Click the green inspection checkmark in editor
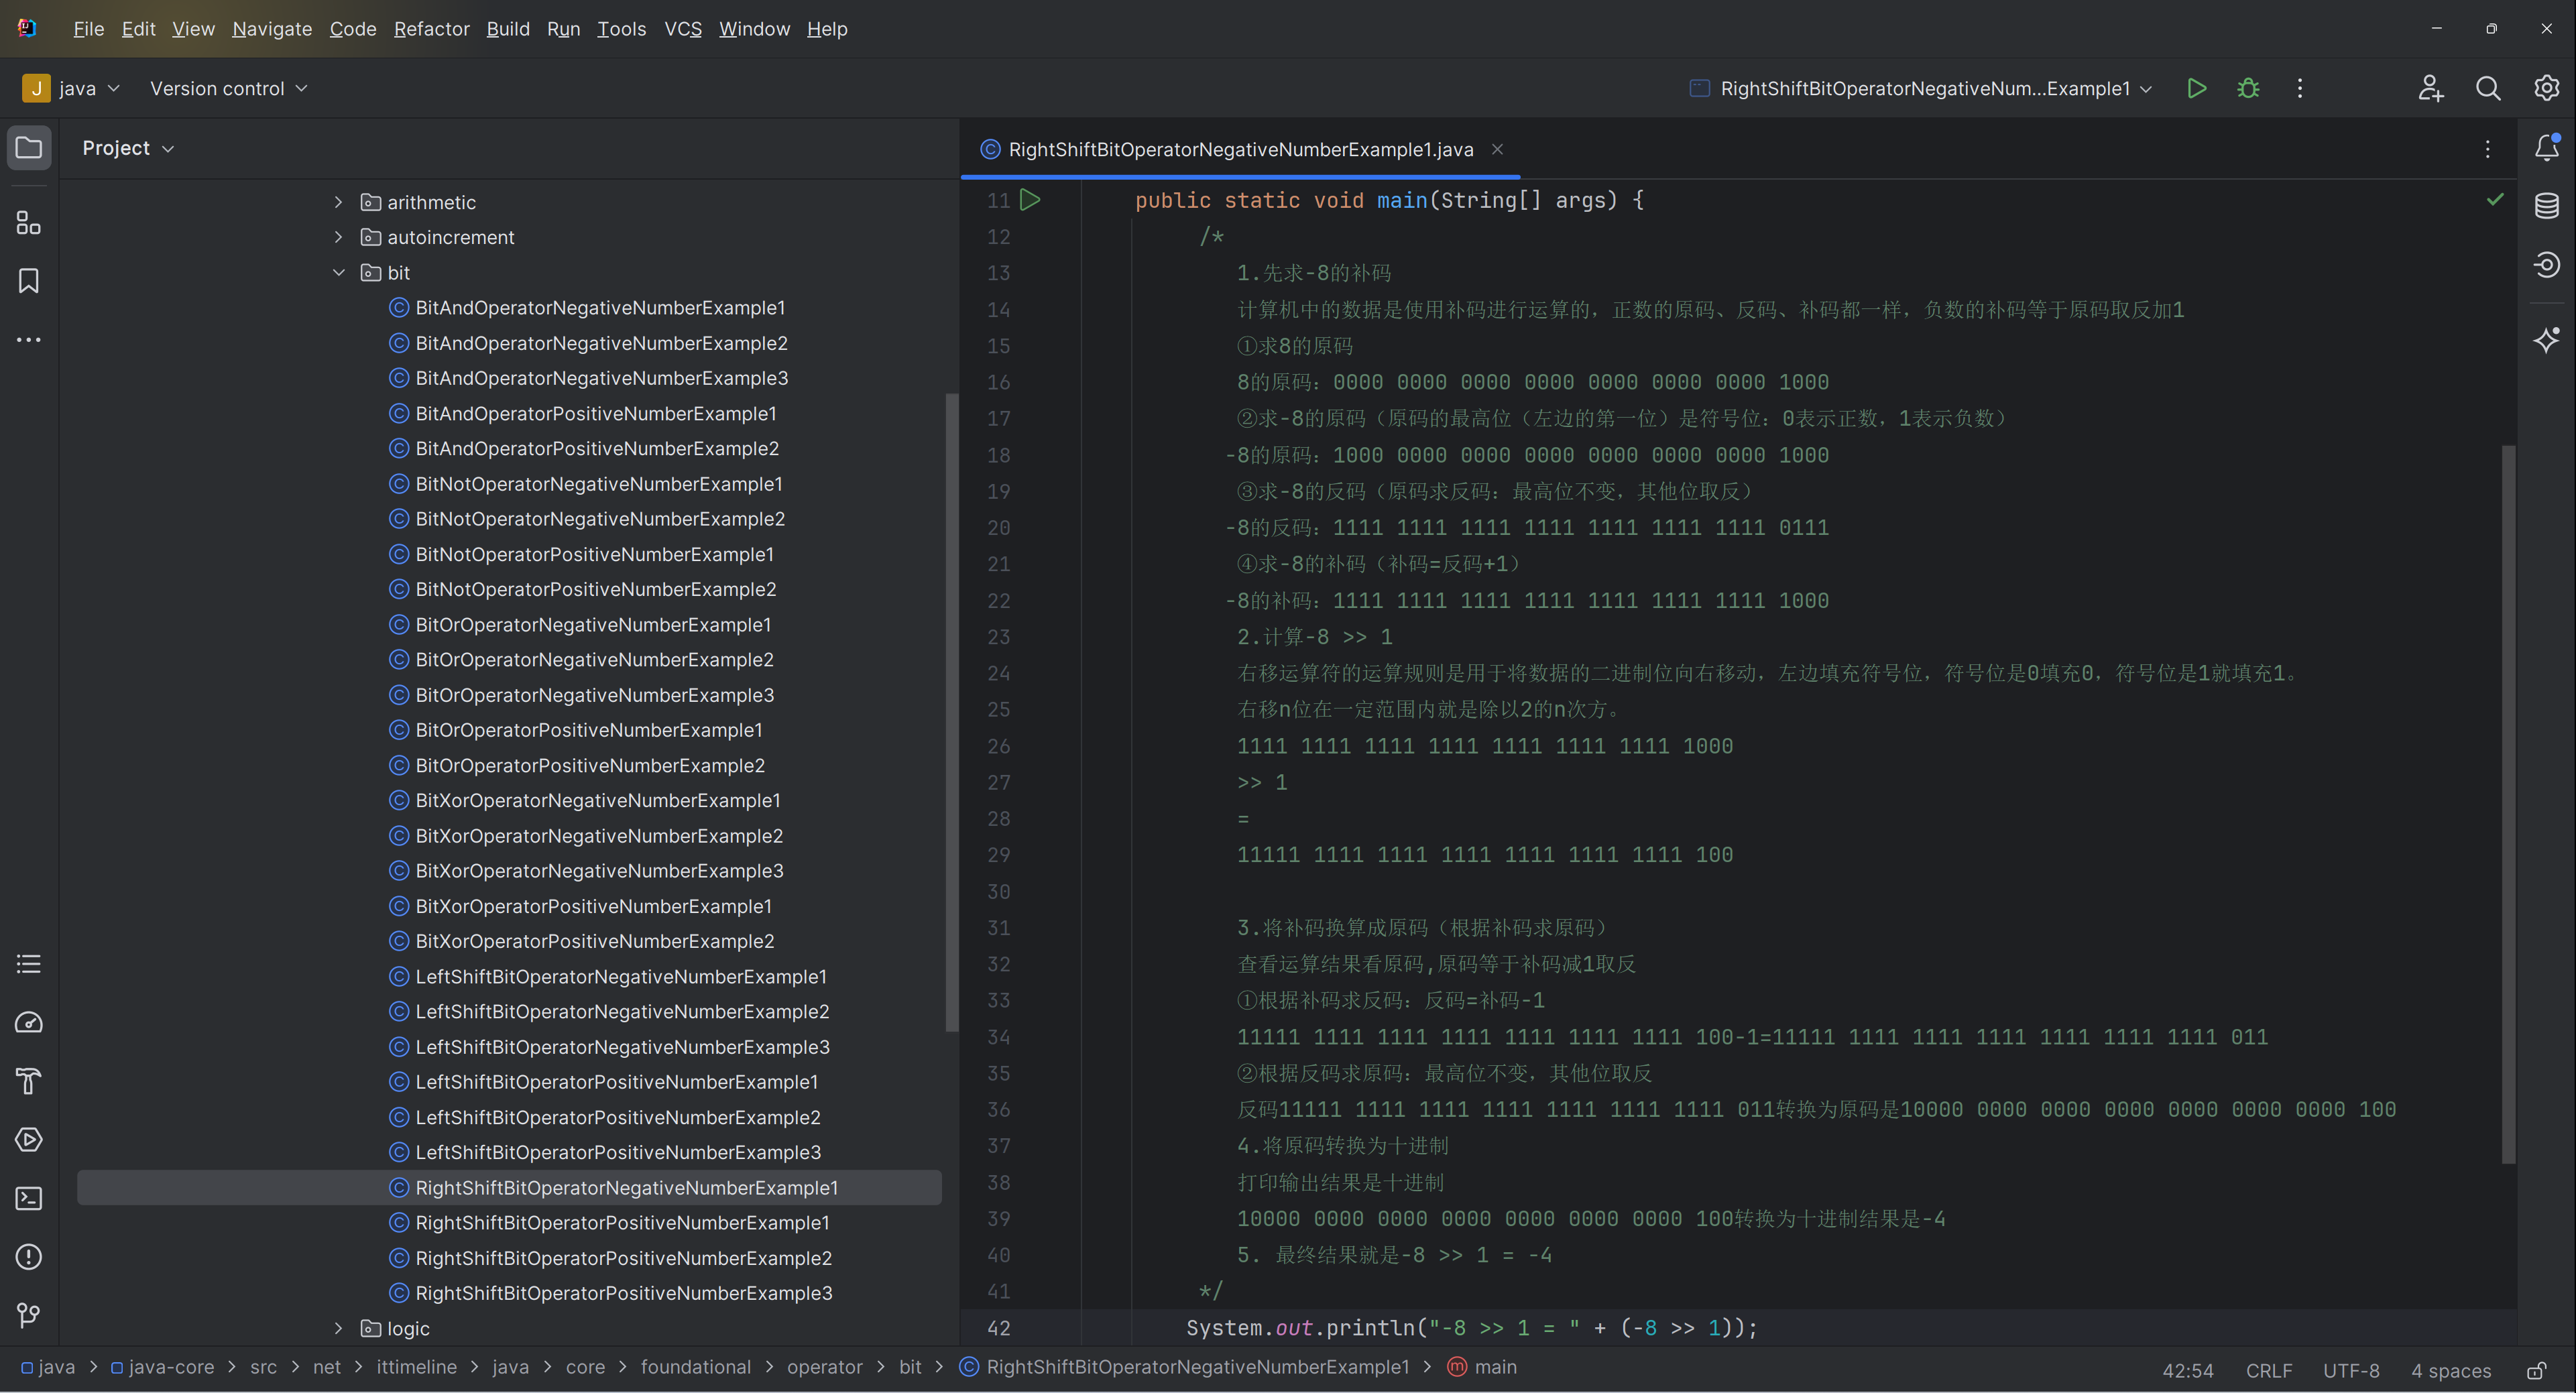The image size is (2576, 1393). point(2495,199)
